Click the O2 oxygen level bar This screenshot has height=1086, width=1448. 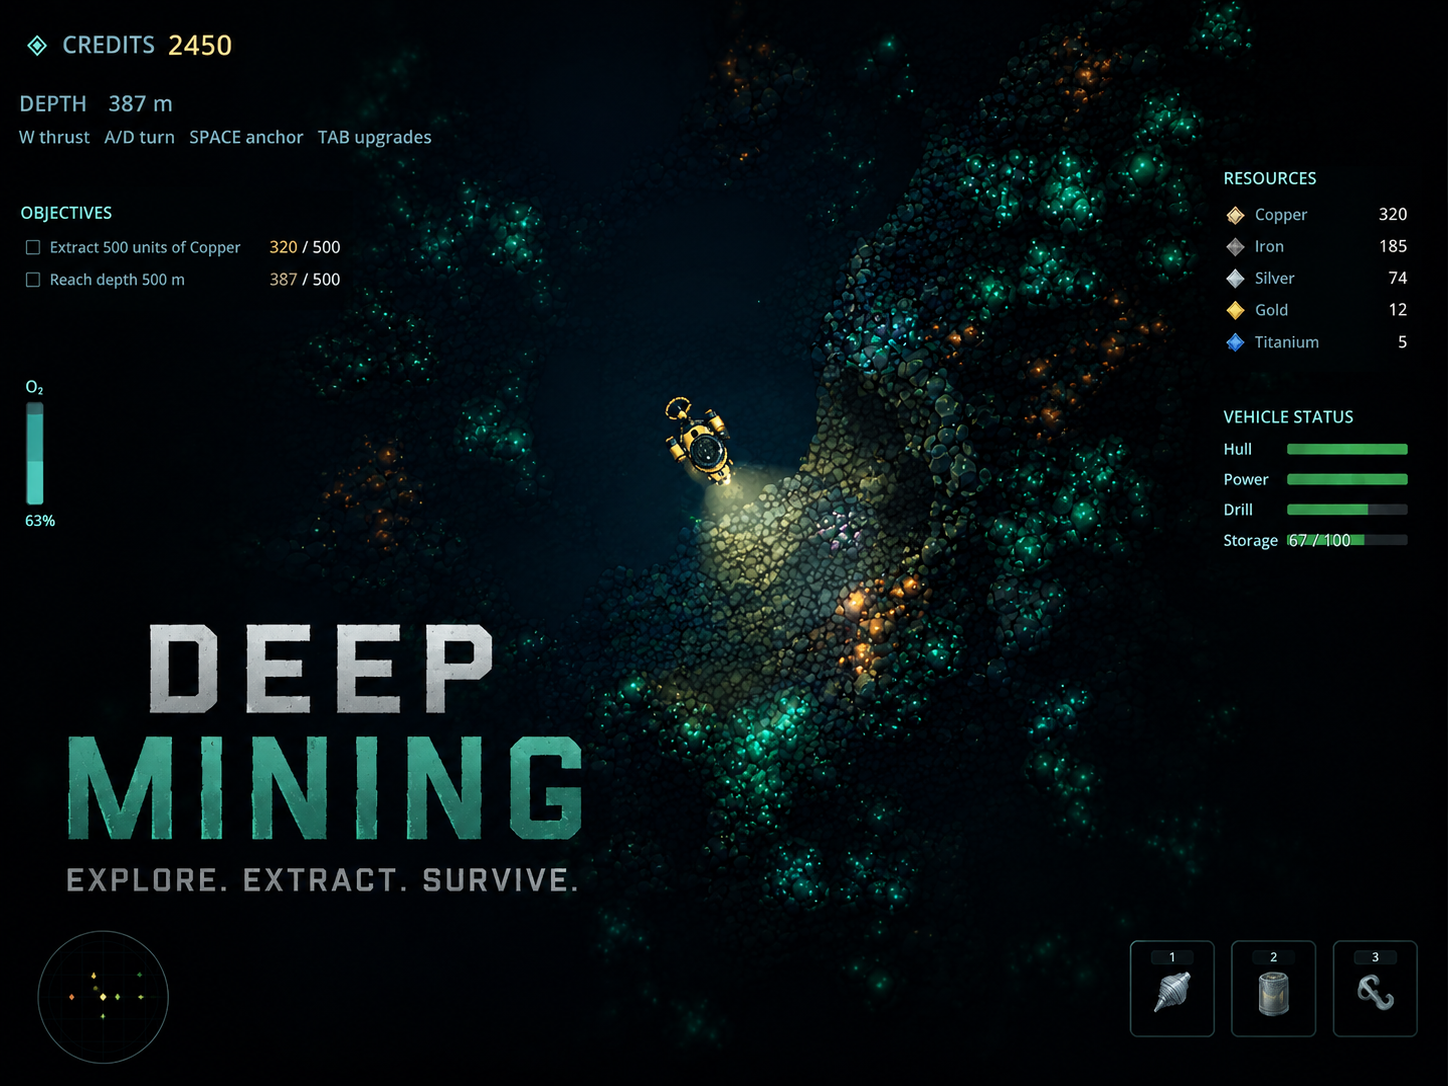[35, 453]
